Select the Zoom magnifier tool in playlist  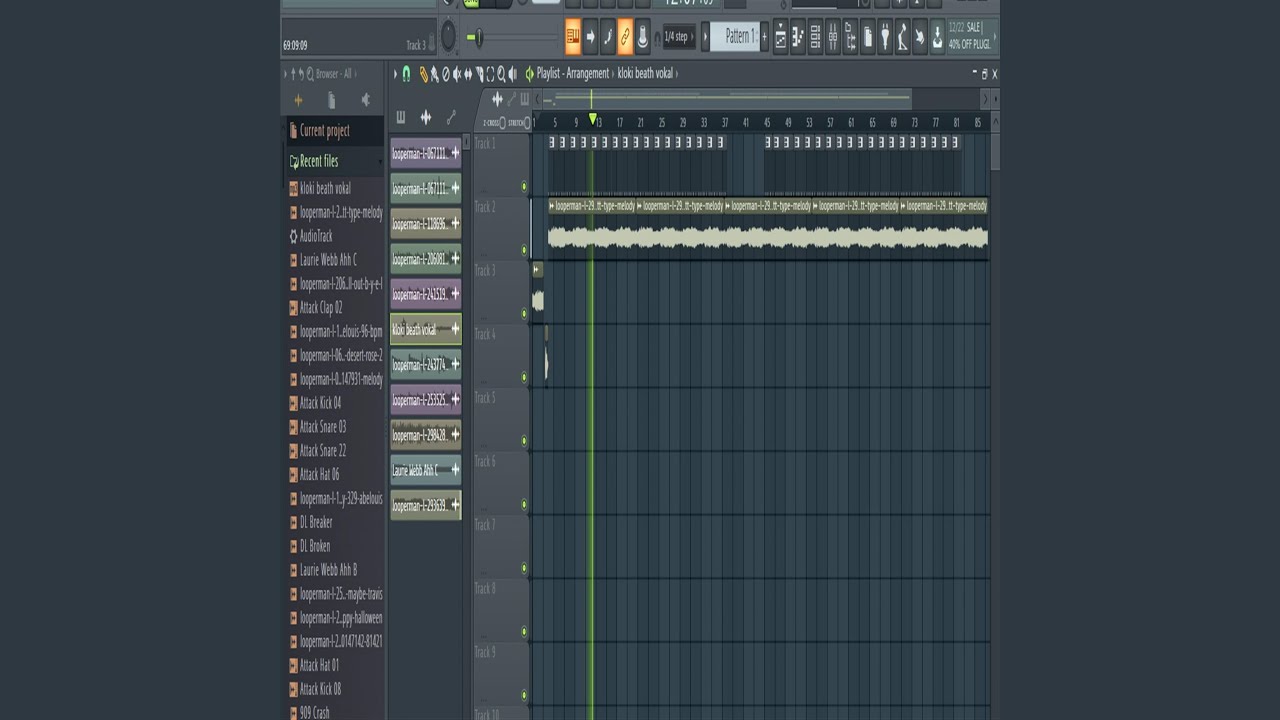501,74
